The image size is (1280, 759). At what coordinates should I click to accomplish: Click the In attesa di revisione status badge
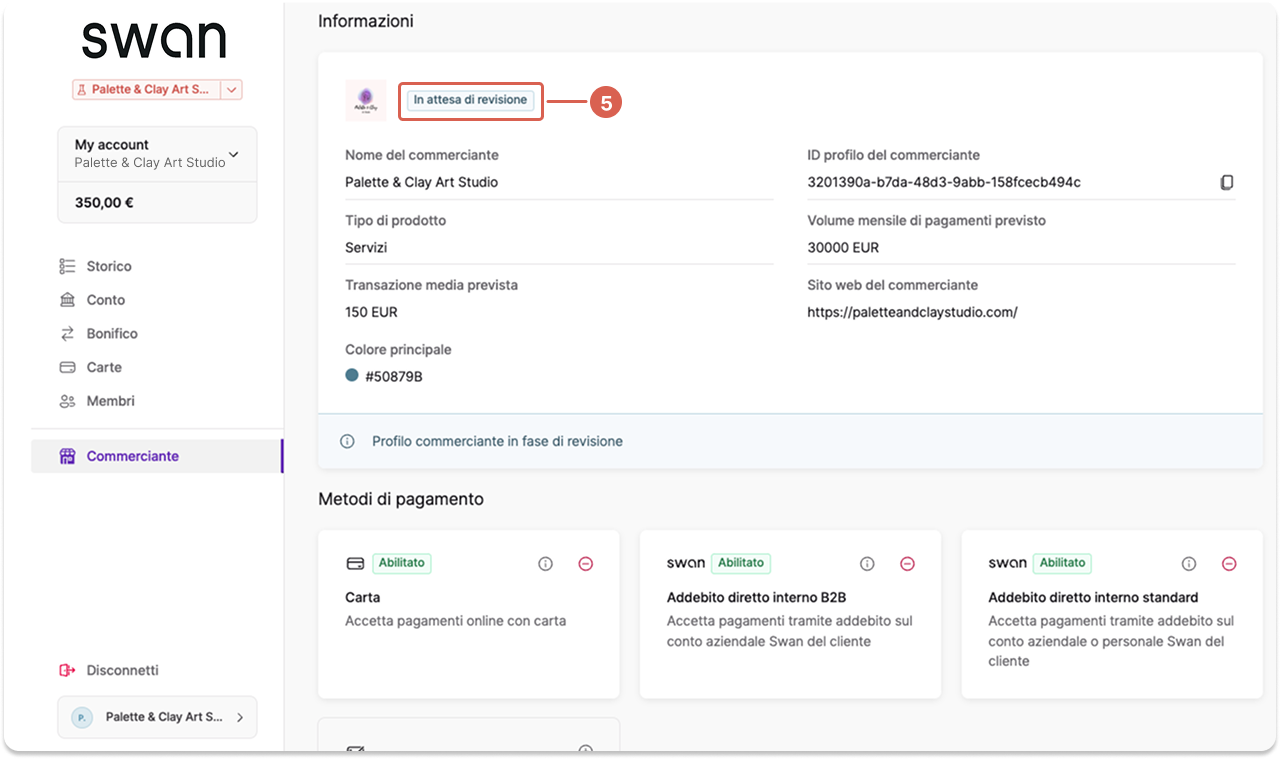point(470,100)
